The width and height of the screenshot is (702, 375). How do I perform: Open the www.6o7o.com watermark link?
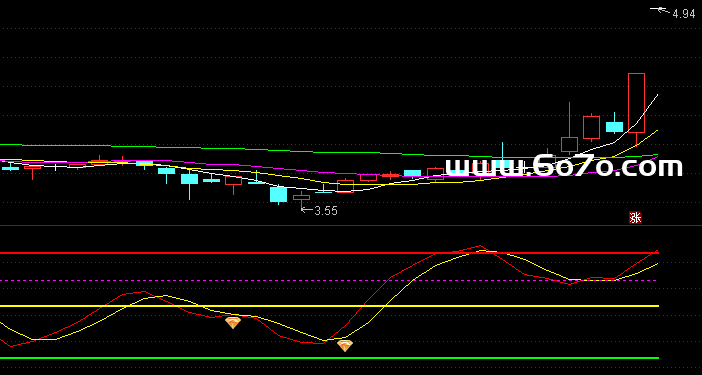point(563,166)
